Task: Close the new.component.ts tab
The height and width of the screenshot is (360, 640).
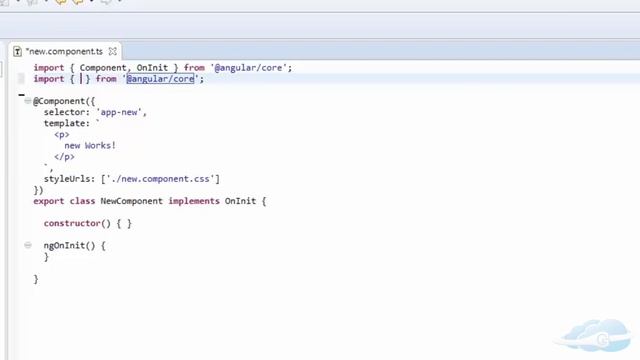Action: point(113,51)
